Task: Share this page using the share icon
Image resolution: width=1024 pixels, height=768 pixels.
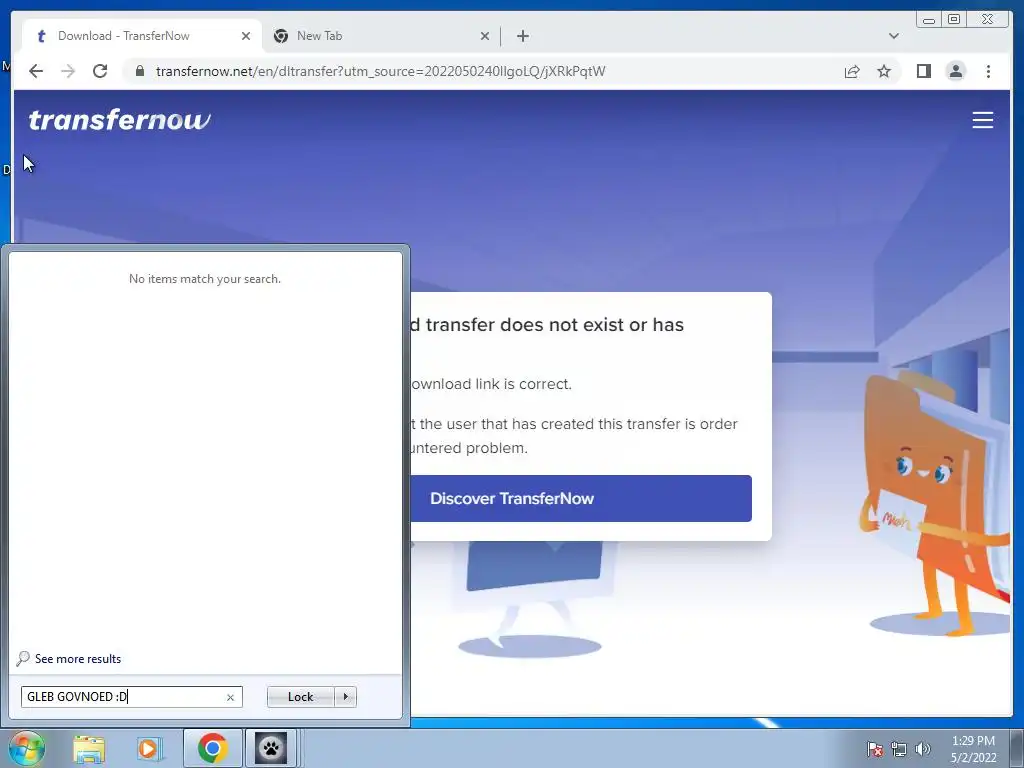Action: point(852,71)
